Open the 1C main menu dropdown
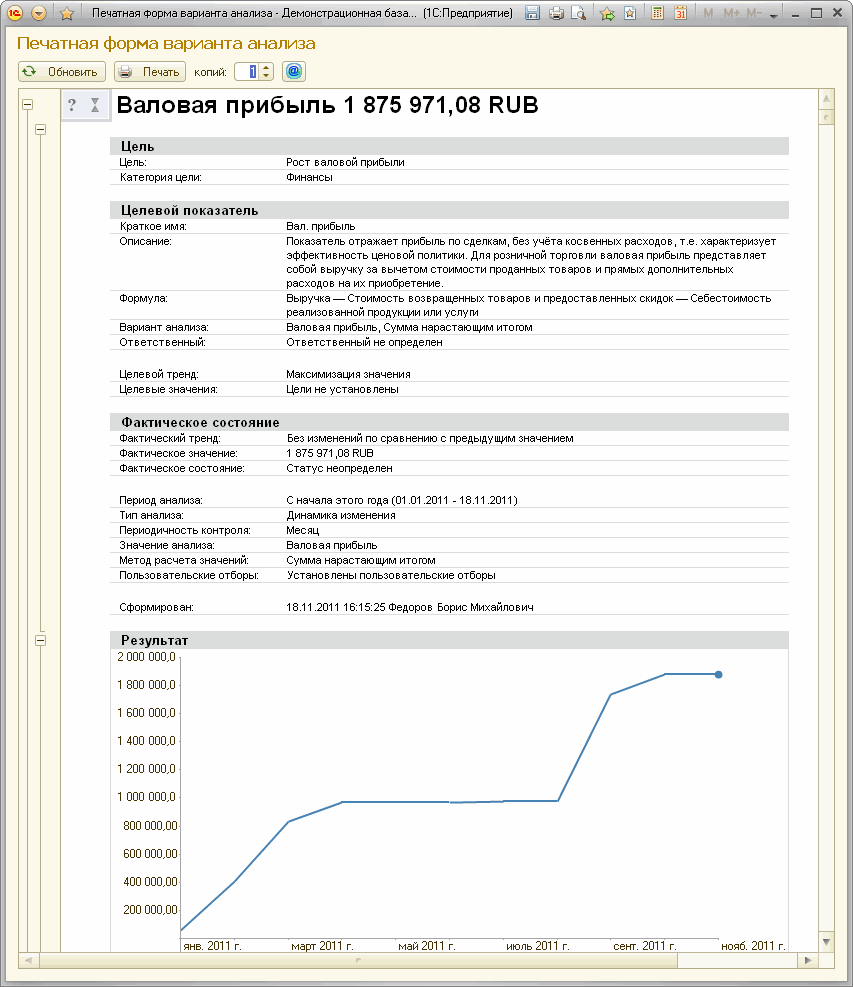The height and width of the screenshot is (987, 853). (38, 14)
